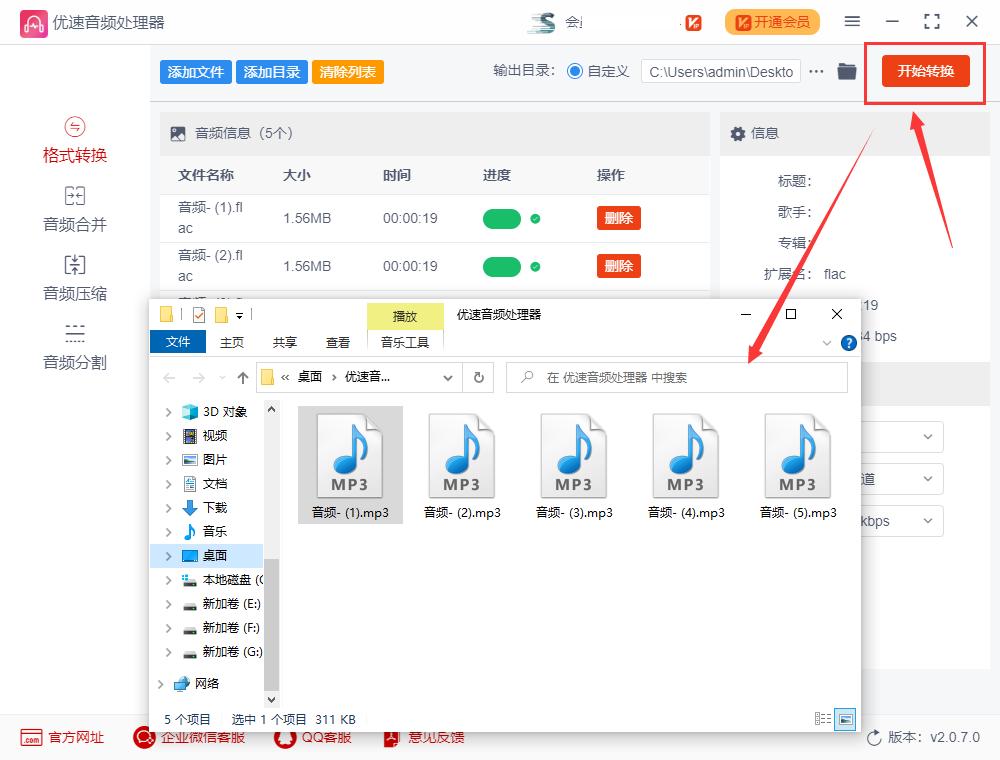
Task: Switch Explorer to large thumbnails view
Action: point(845,718)
